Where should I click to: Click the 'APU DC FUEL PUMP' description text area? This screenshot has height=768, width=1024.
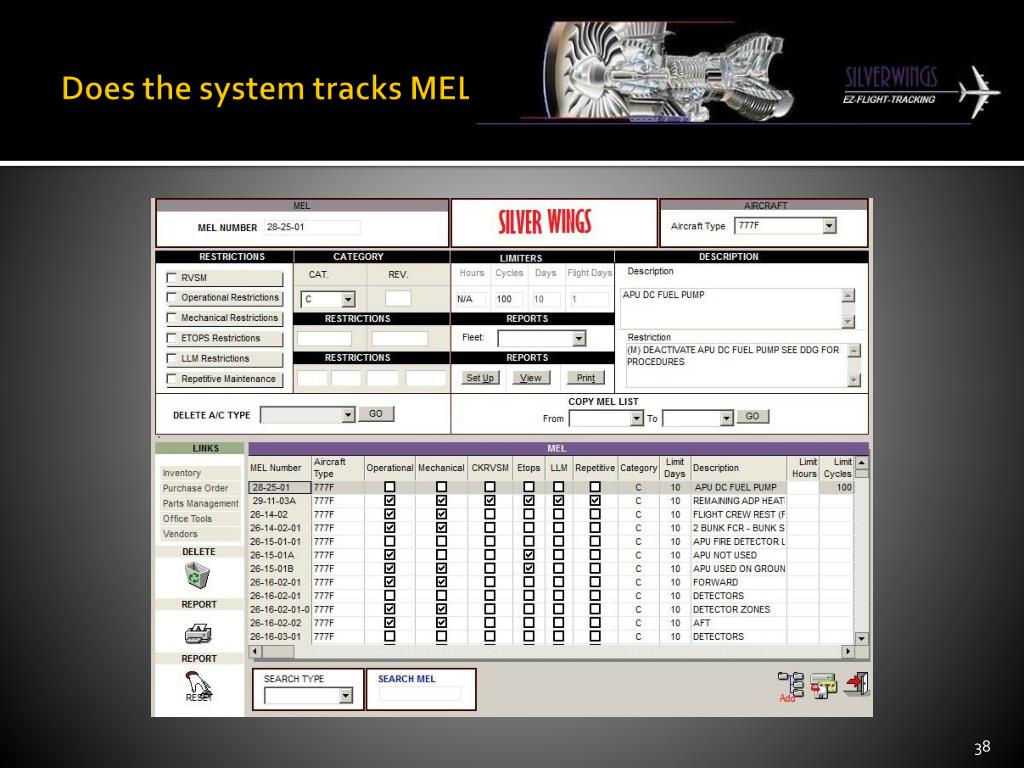tap(730, 308)
